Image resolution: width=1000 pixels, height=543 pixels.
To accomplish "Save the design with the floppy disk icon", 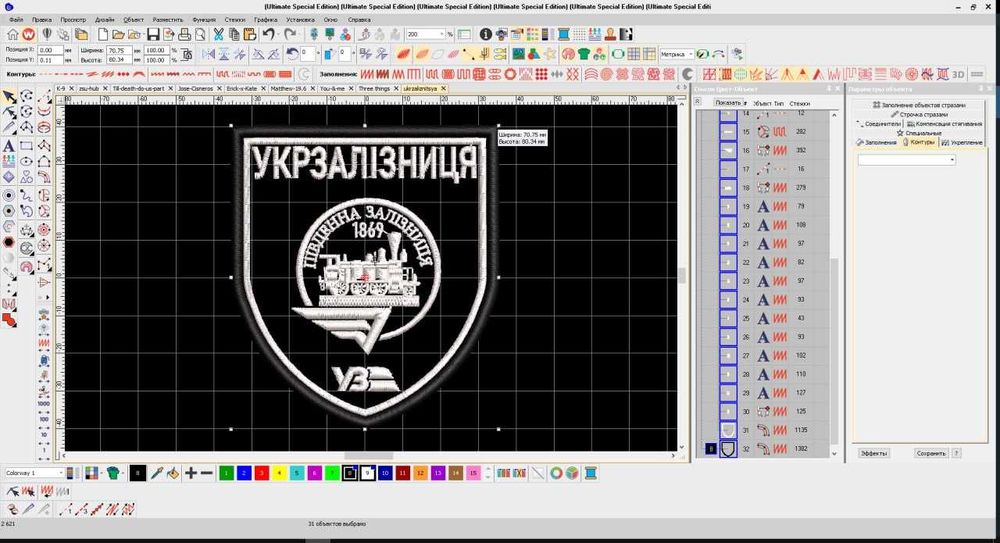I will tap(153, 34).
